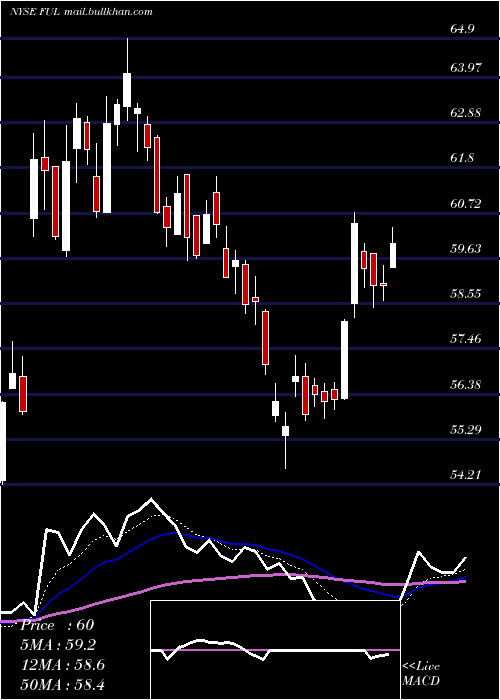Click the 56.38 price axis label
Screen dimensions: 500x700
tap(466, 384)
